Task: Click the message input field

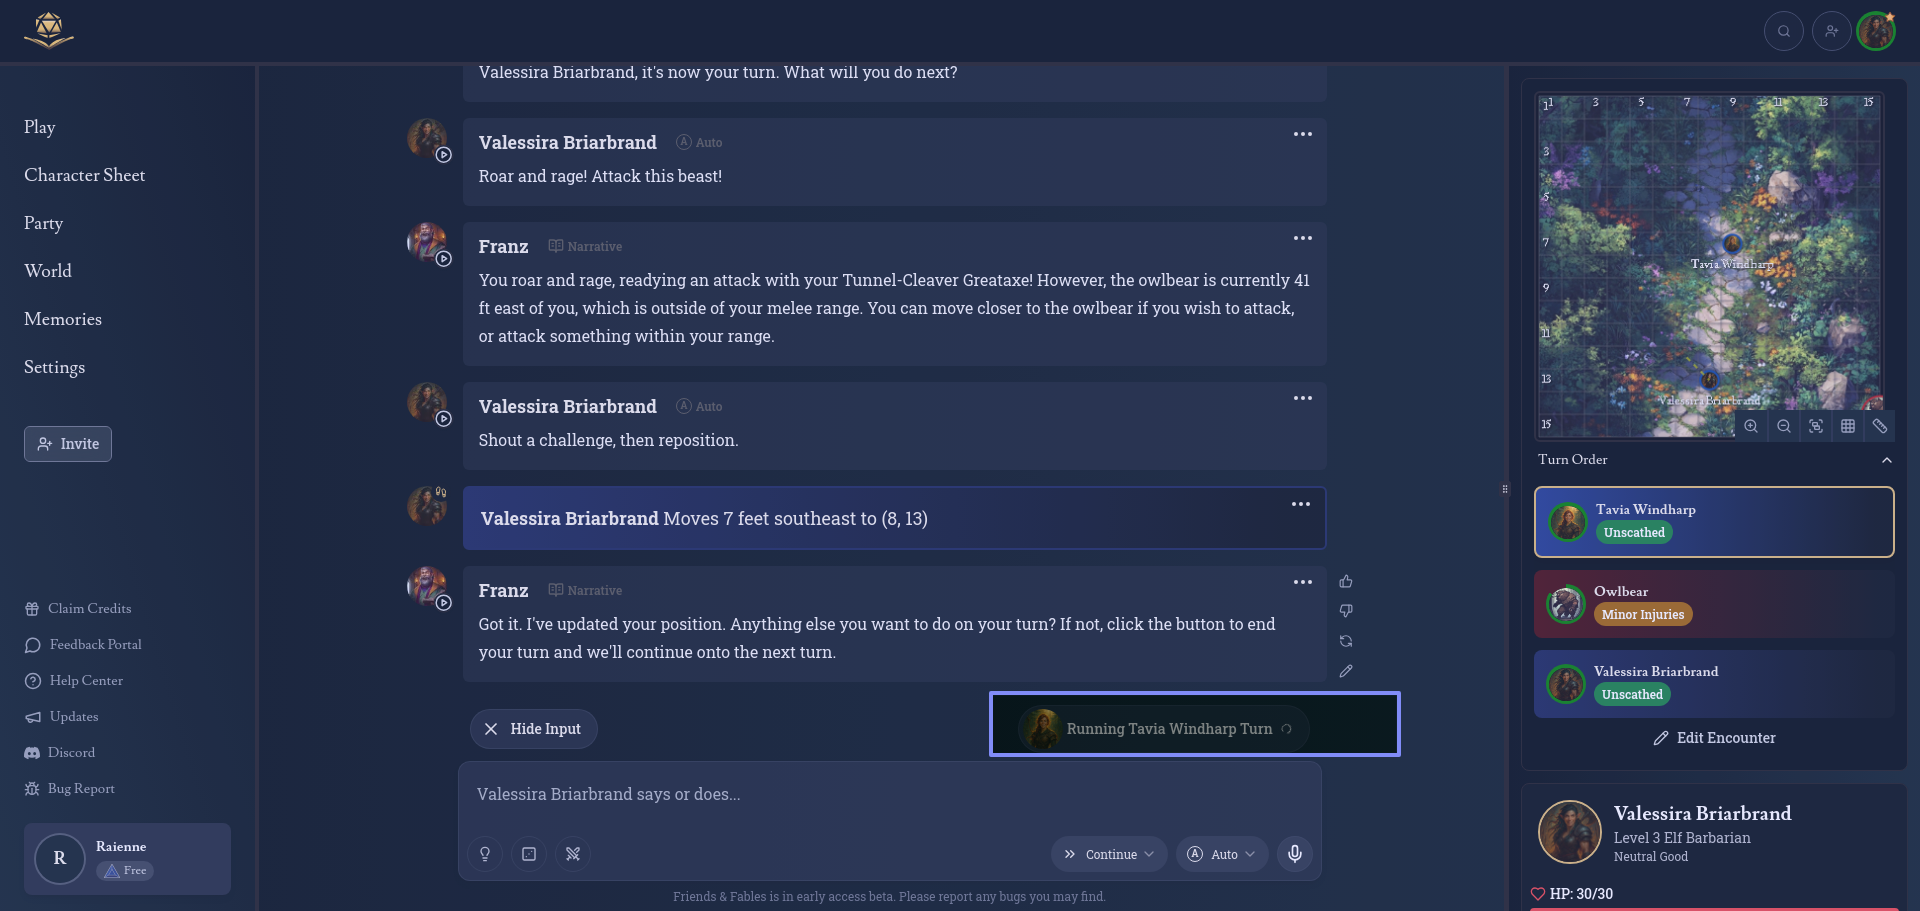Action: (x=889, y=795)
